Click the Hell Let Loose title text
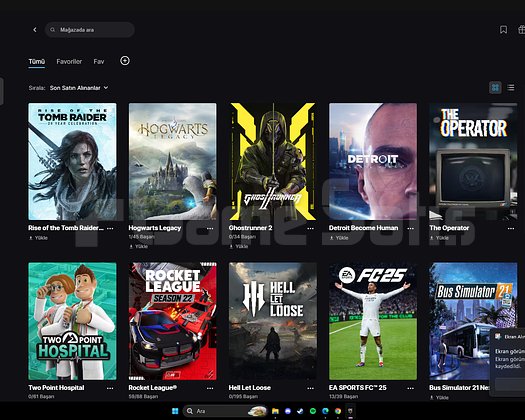This screenshot has width=525, height=420. pyautogui.click(x=250, y=388)
